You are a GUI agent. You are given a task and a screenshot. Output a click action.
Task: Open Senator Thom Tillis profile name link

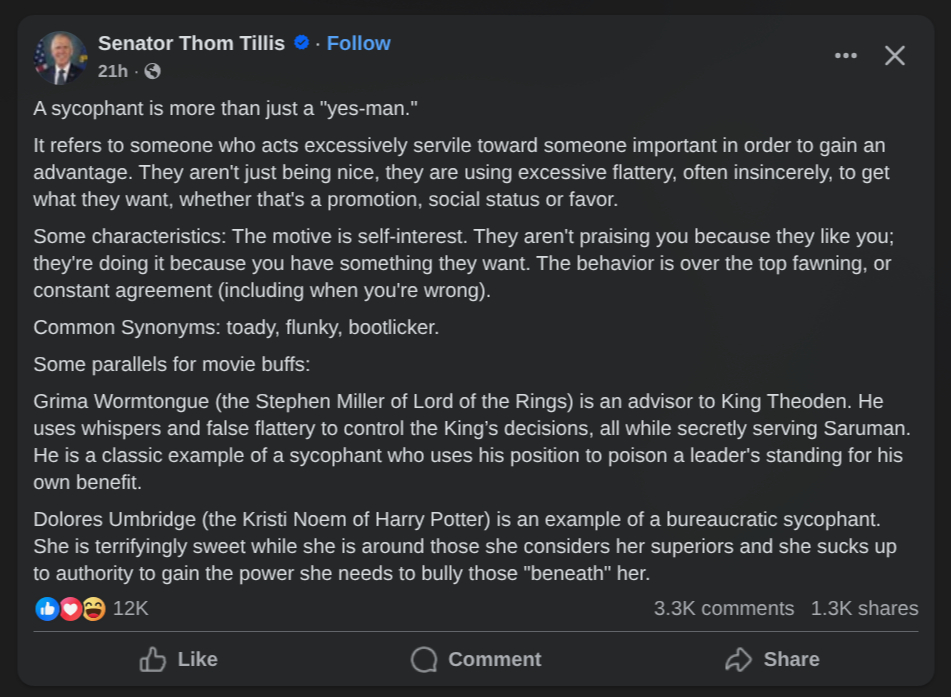191,43
